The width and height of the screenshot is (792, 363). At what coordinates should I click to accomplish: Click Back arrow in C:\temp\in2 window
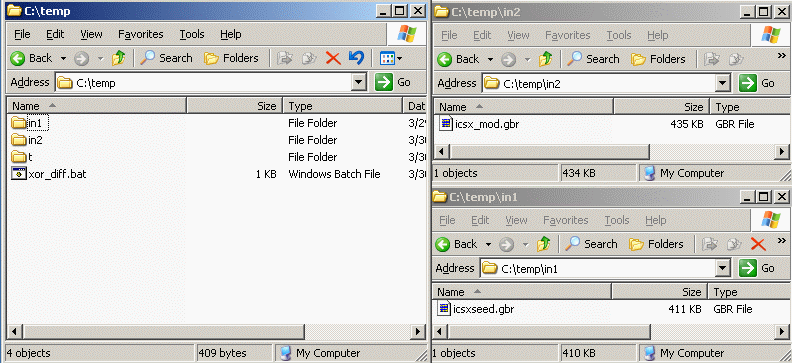[458, 60]
